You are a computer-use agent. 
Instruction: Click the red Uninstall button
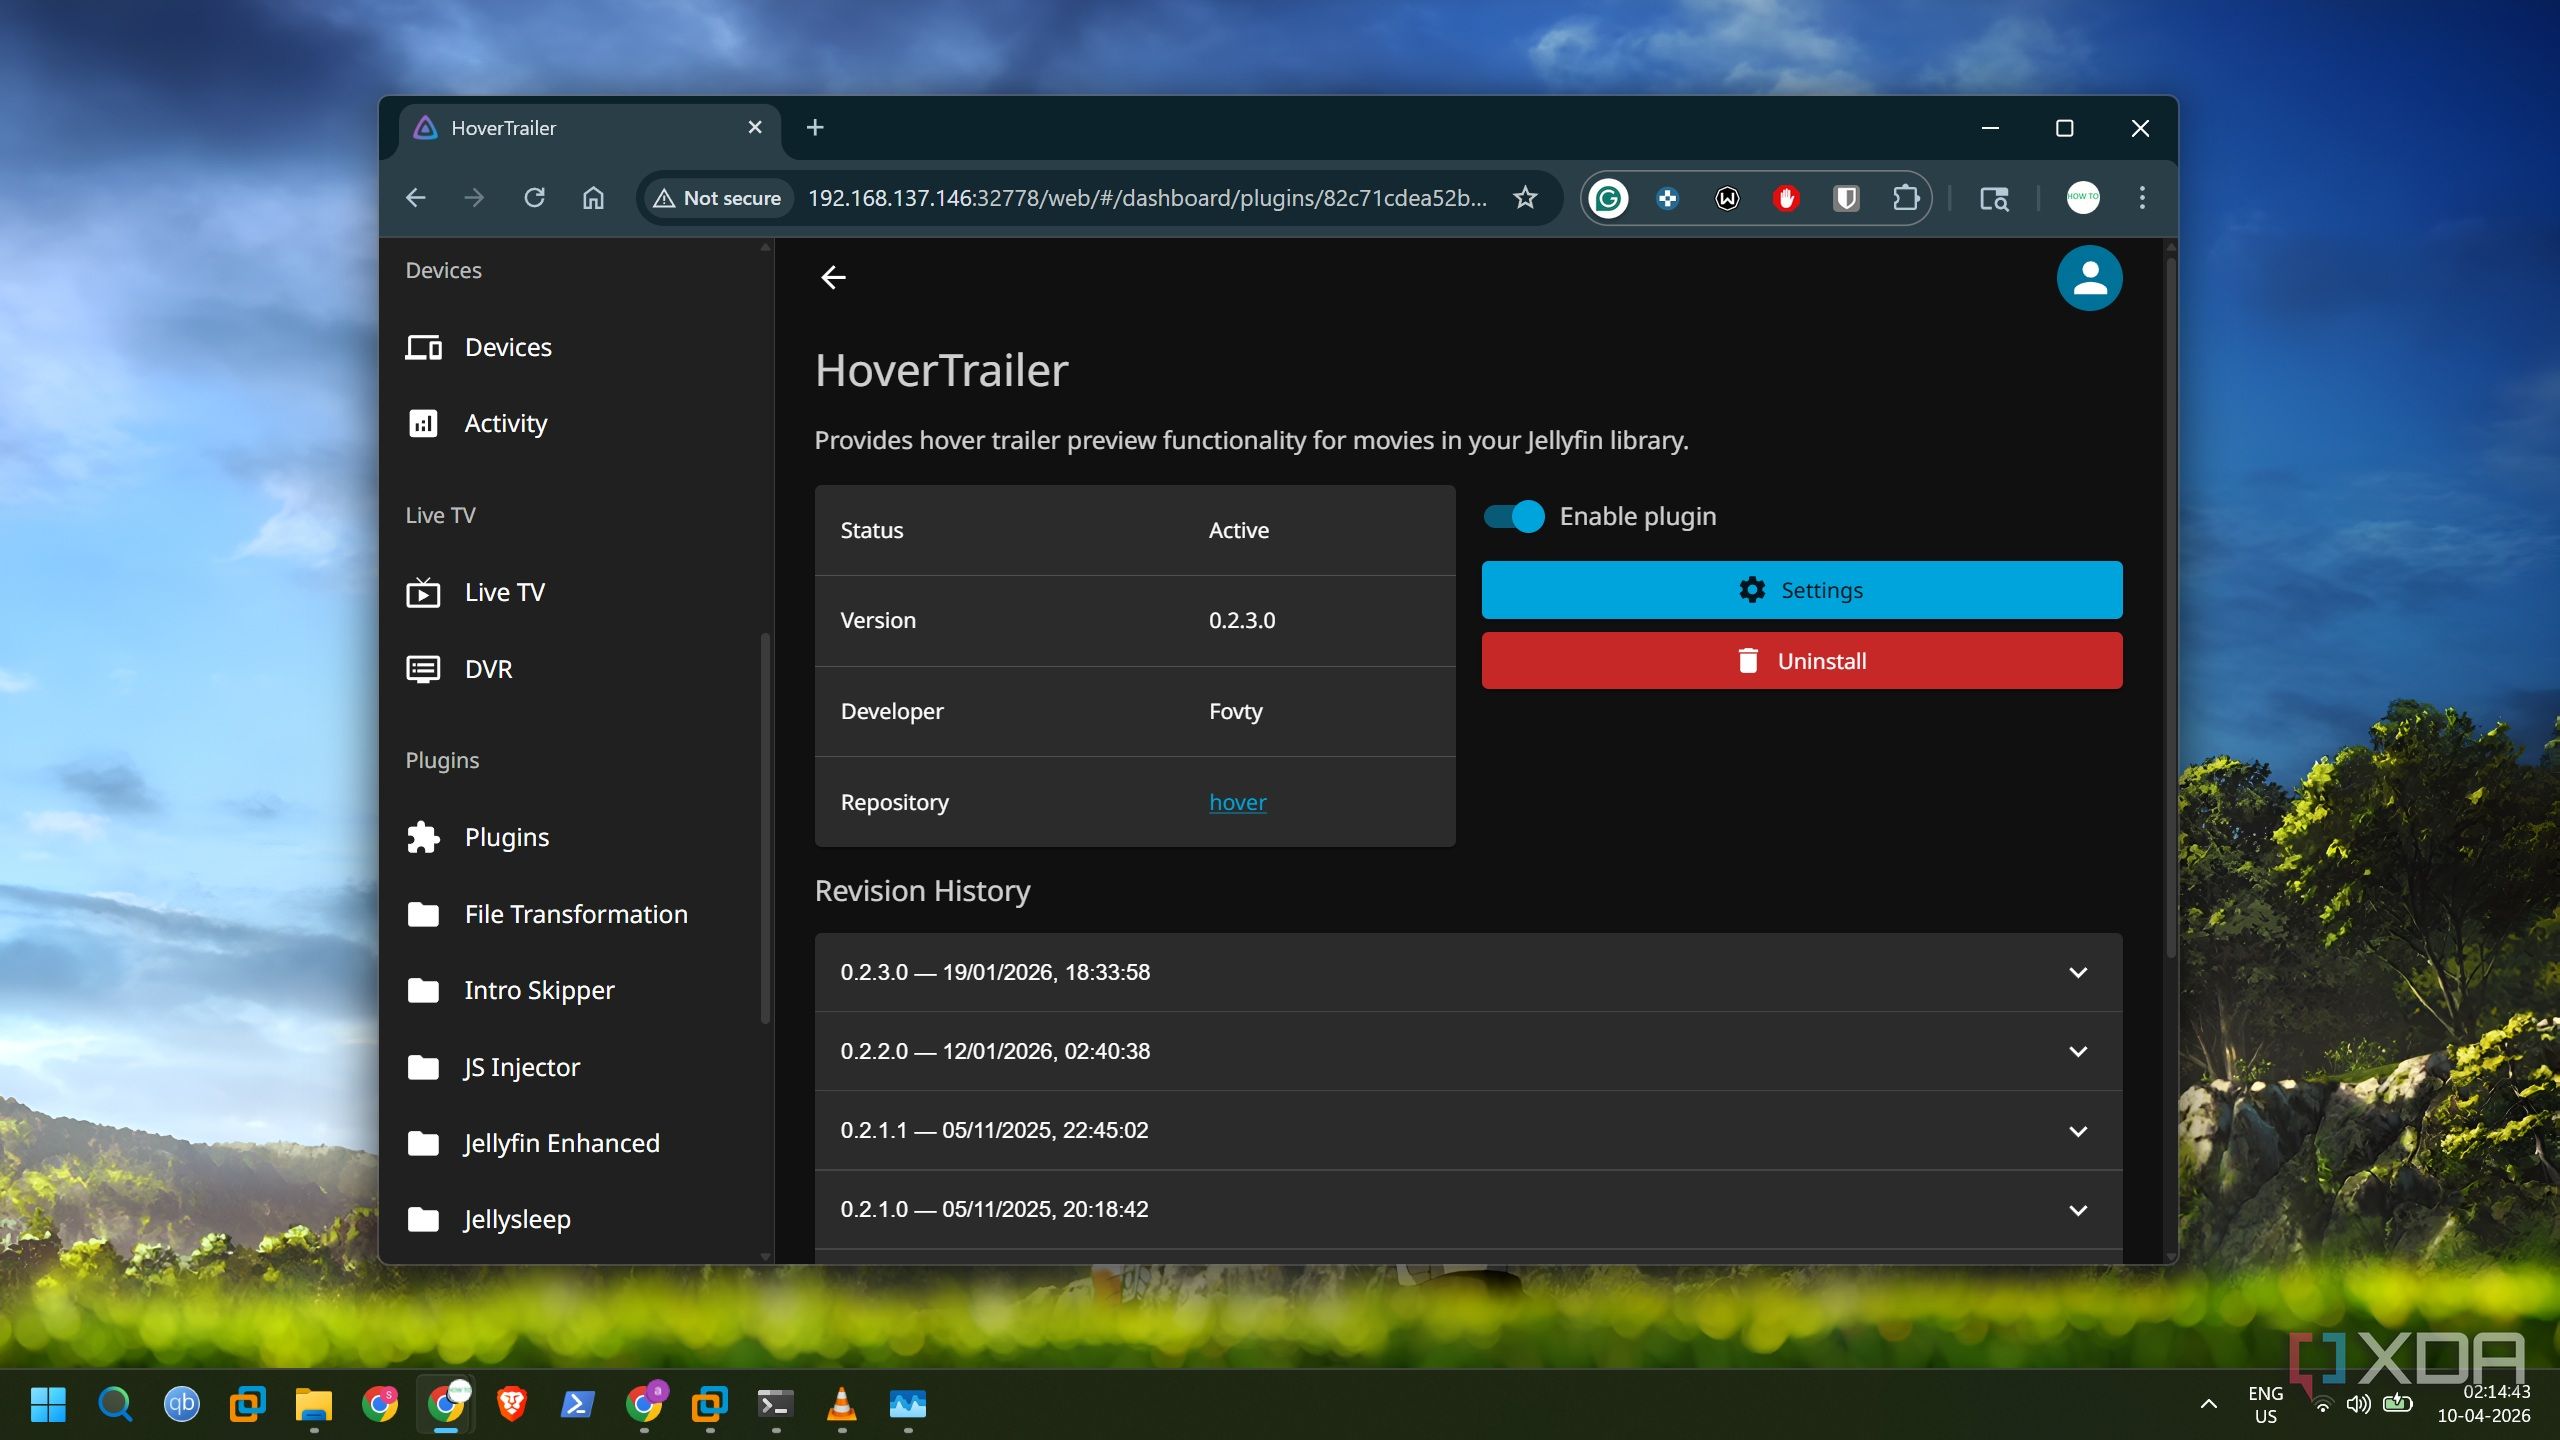point(1801,661)
